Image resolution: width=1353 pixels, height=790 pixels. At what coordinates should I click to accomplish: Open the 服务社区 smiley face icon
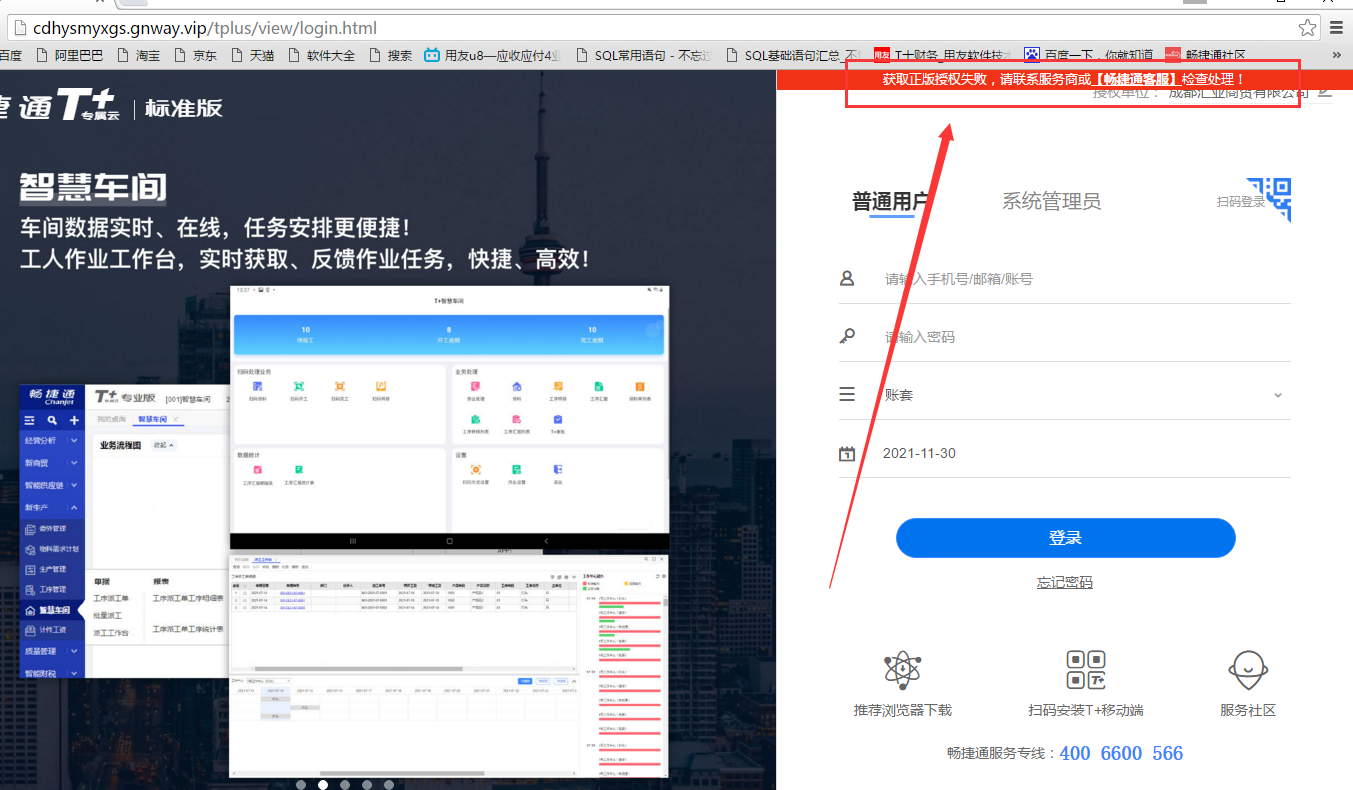pos(1248,670)
